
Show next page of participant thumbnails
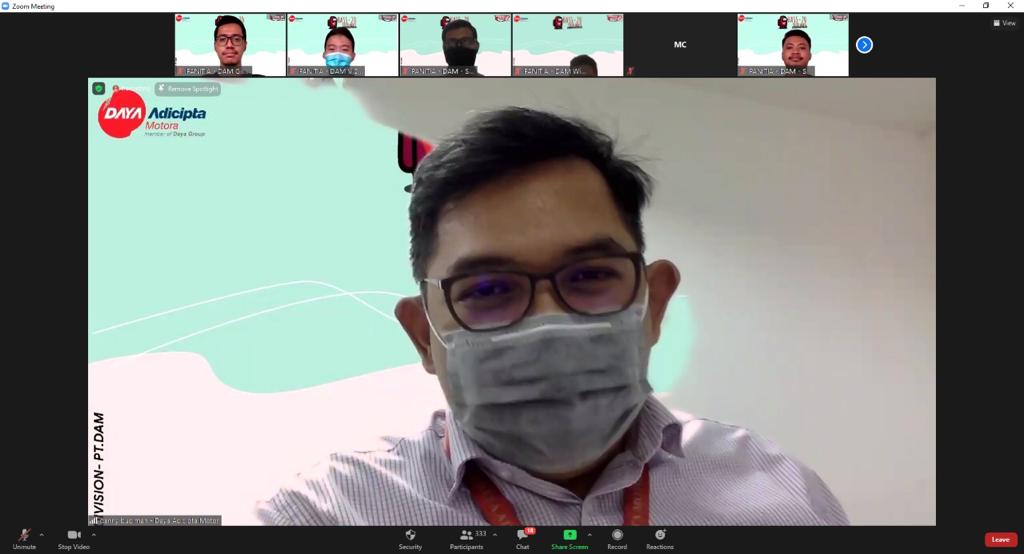click(864, 44)
